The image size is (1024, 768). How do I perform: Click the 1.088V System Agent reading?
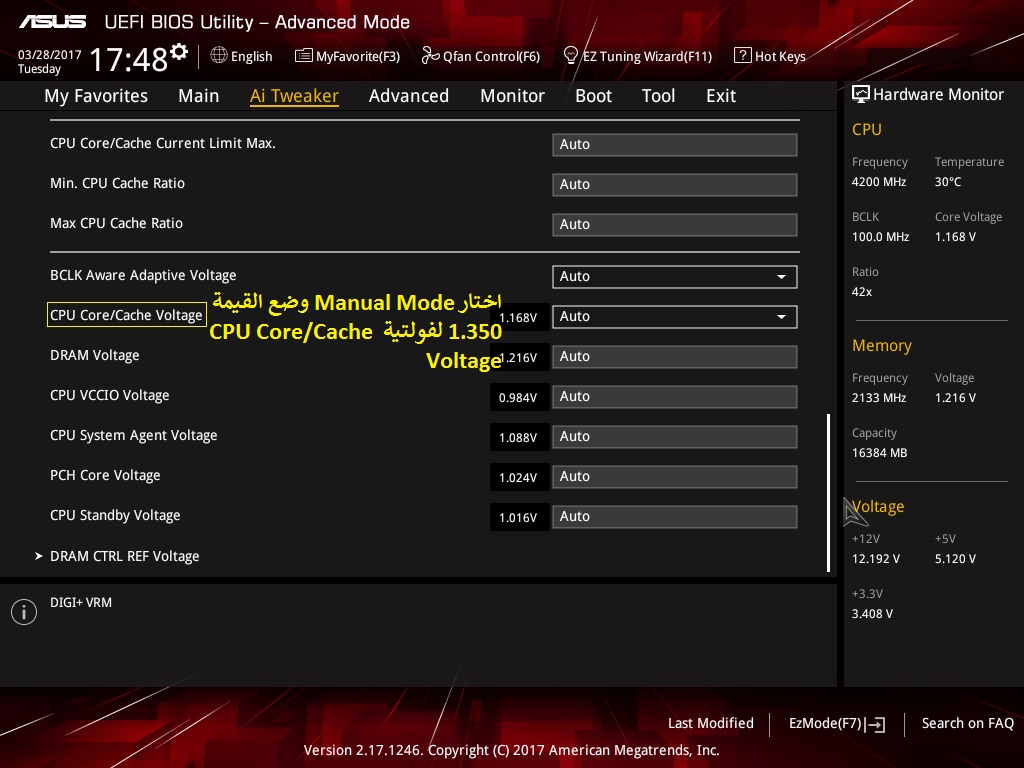pos(519,438)
